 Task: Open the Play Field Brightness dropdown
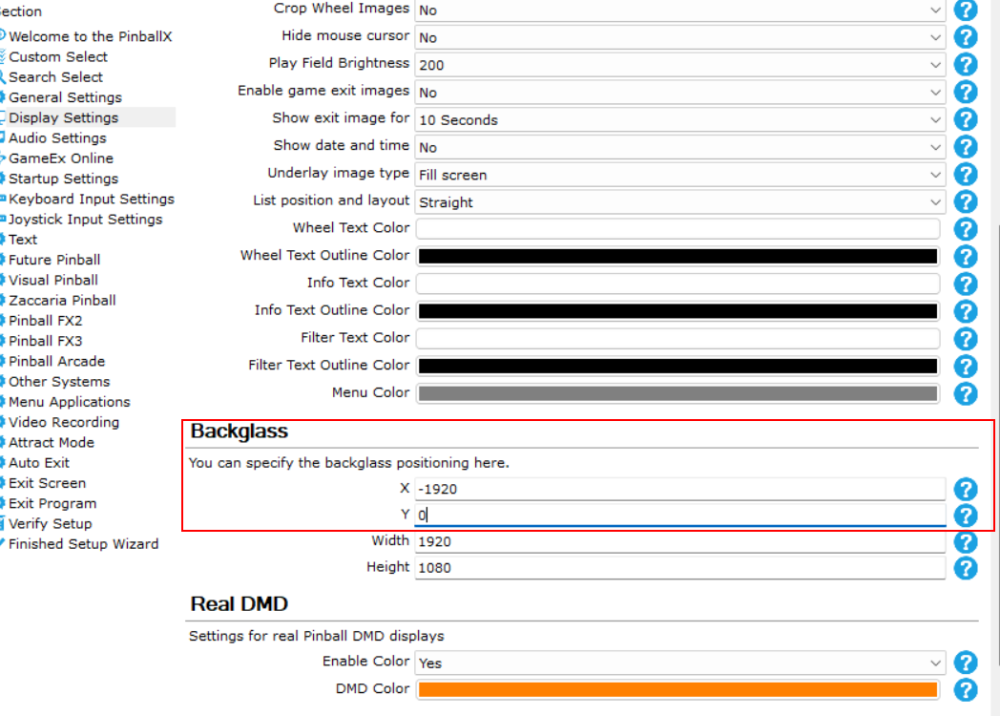click(x=680, y=65)
